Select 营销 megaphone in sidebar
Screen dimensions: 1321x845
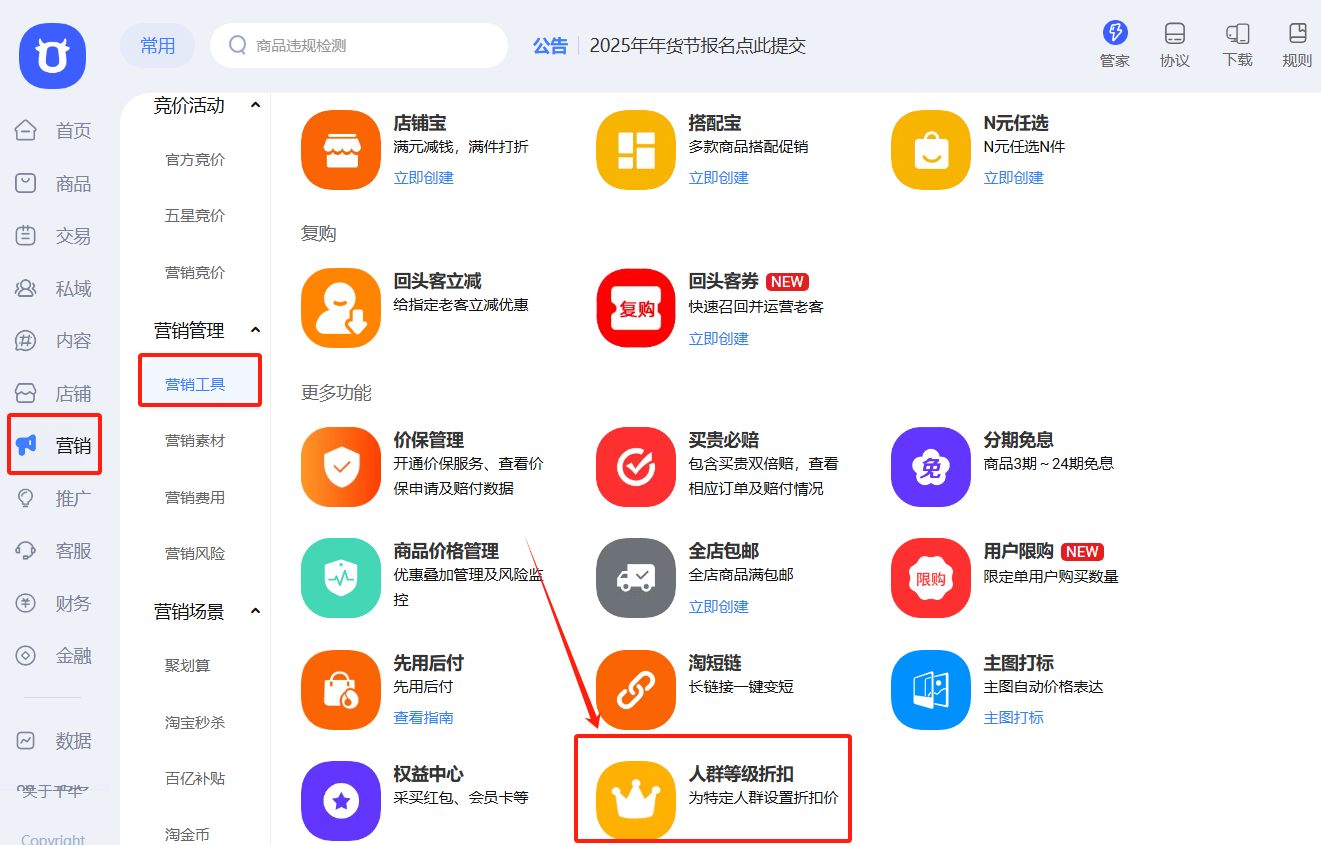[x=54, y=446]
